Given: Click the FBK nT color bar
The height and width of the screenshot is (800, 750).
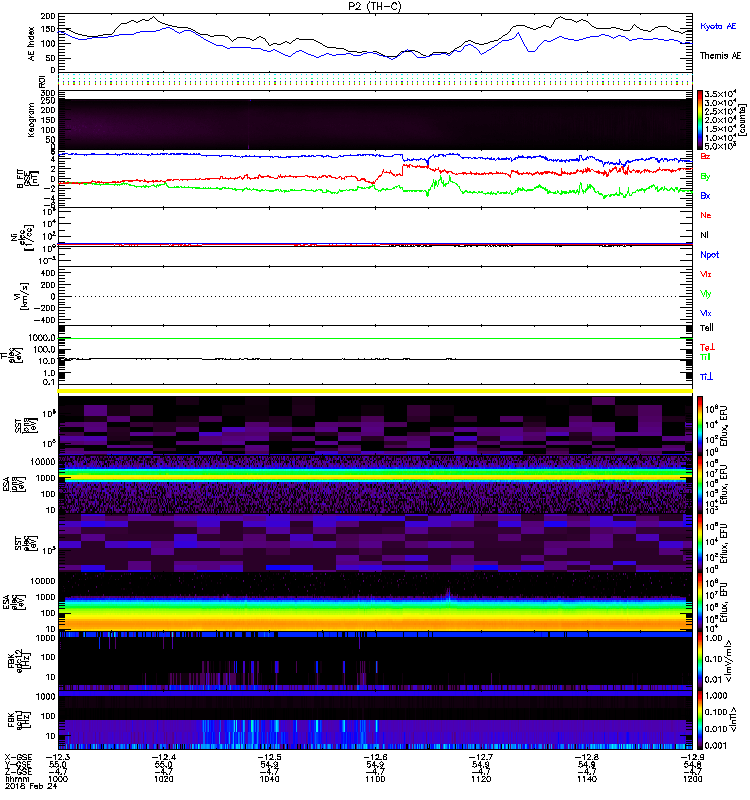Looking at the screenshot, I should pos(700,720).
